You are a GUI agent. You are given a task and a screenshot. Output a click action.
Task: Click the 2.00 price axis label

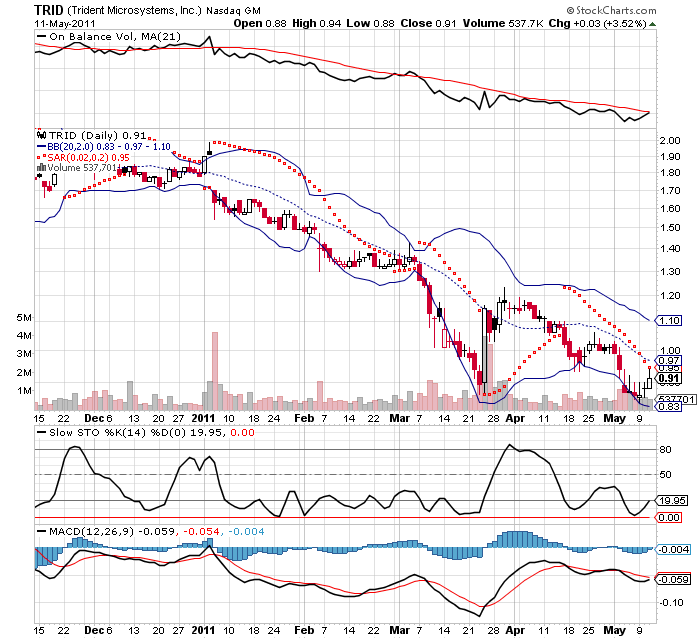[x=670, y=141]
